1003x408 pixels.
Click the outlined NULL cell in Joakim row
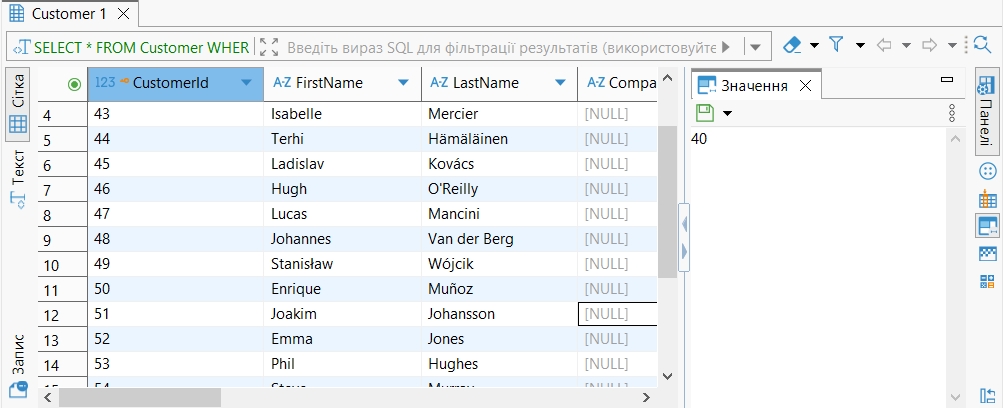[x=617, y=313]
